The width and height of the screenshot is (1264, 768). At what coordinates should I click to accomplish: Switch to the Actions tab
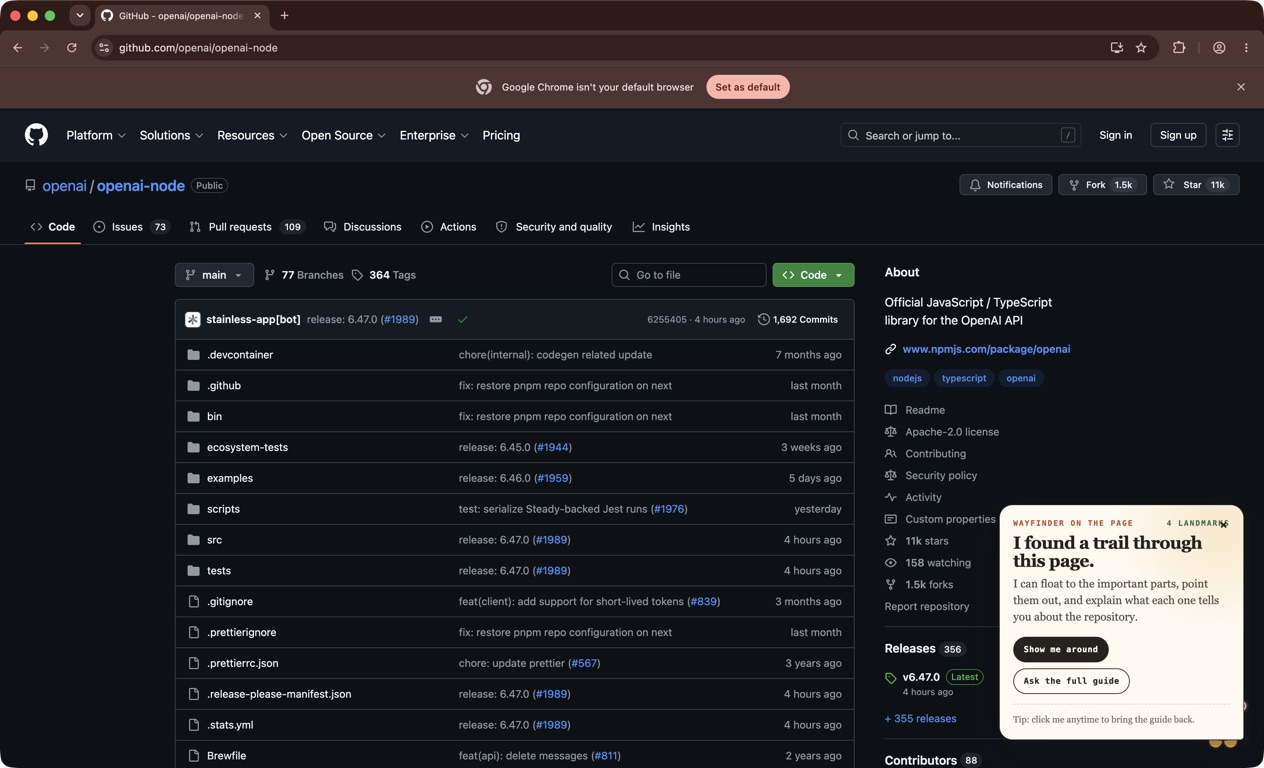pyautogui.click(x=448, y=227)
